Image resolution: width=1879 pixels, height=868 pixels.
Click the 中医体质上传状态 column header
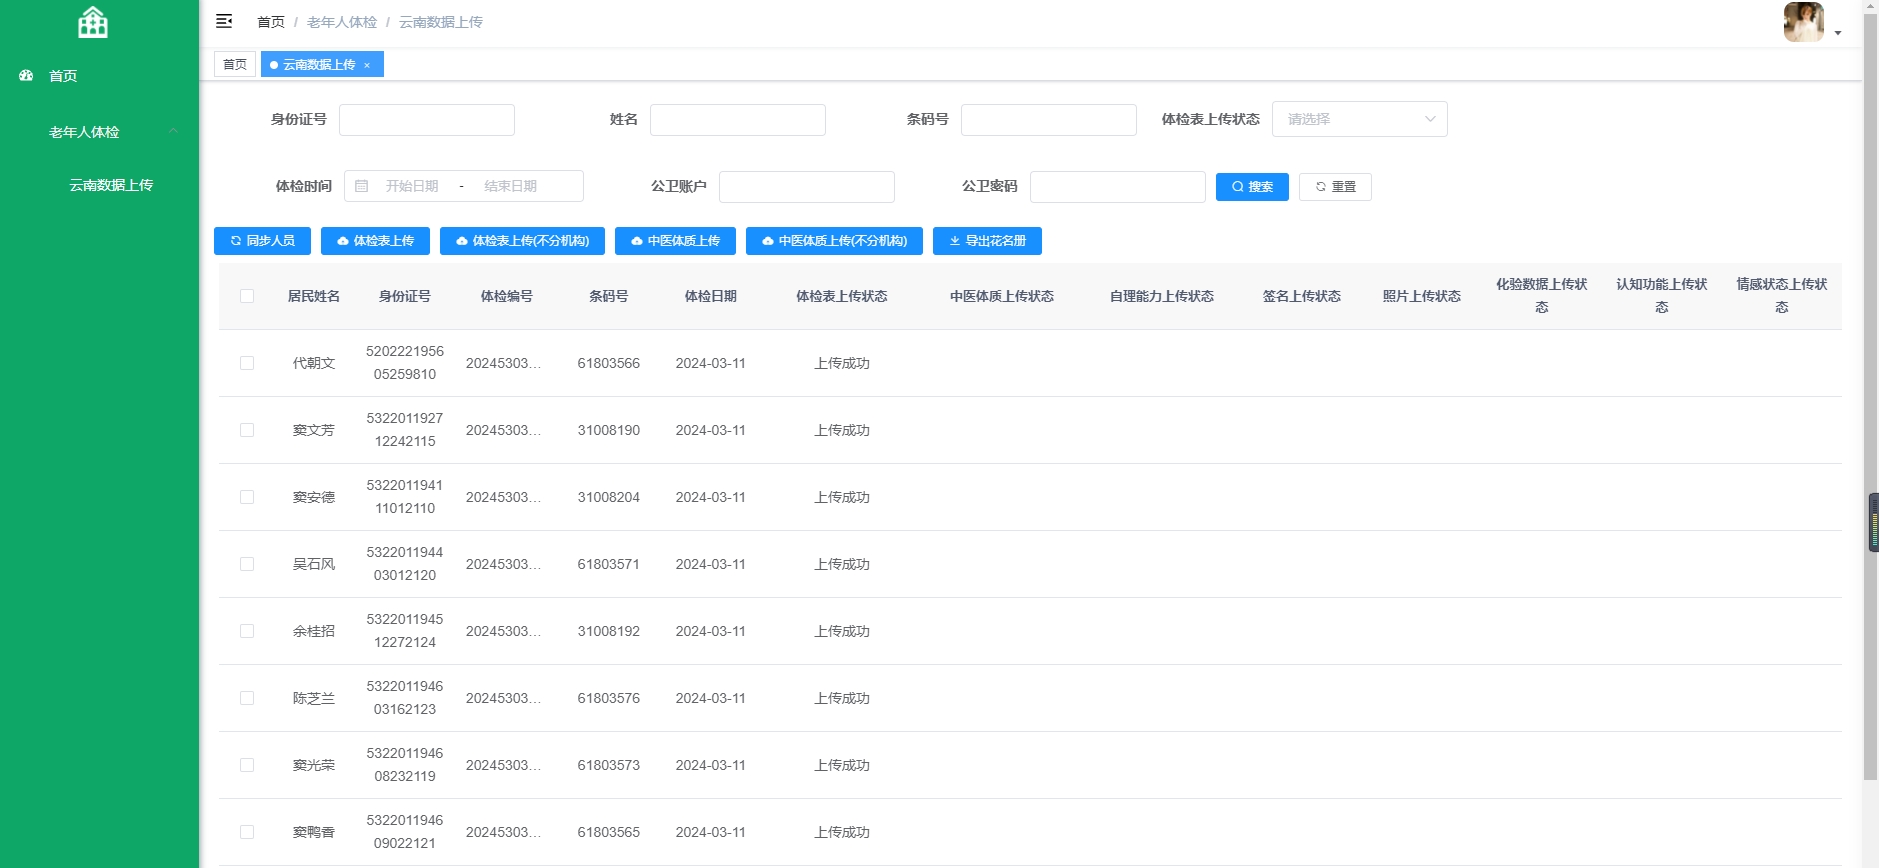1002,296
